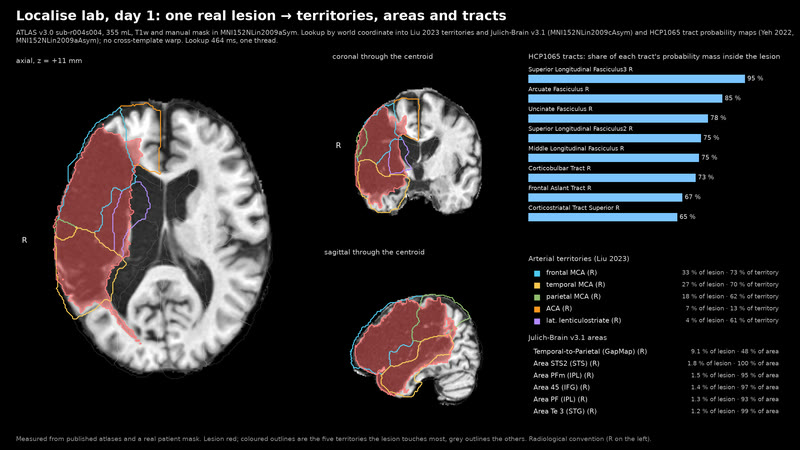
Task: Click '9.1 % of lesion · 48 % of area'
Action: tap(735, 352)
